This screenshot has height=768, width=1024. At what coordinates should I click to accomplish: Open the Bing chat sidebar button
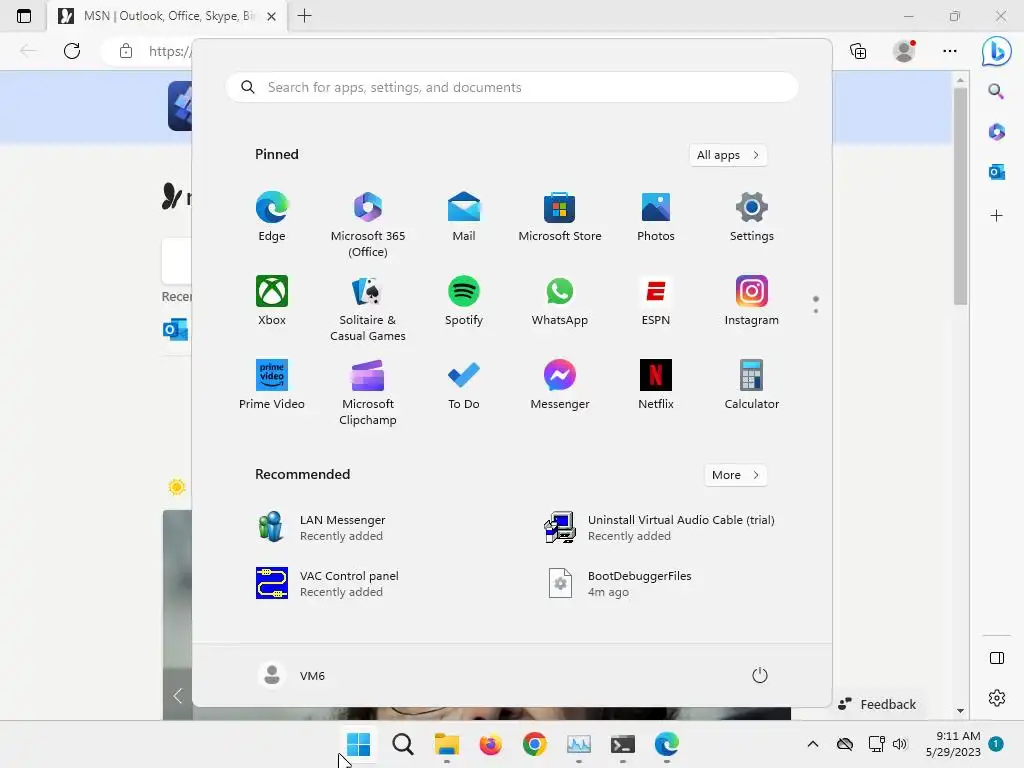(997, 51)
